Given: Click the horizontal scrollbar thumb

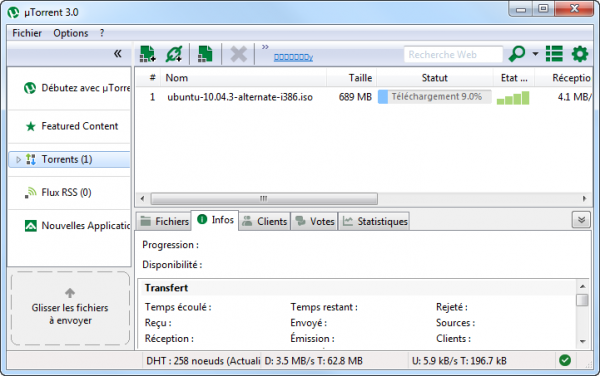Looking at the screenshot, I should tap(264, 199).
